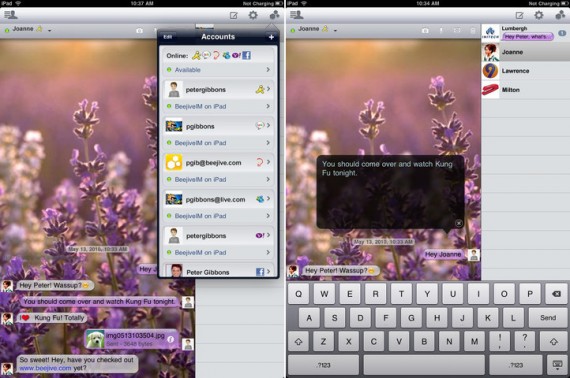Open buddy list icon in right screenshot
This screenshot has height=378, width=570.
click(297, 15)
